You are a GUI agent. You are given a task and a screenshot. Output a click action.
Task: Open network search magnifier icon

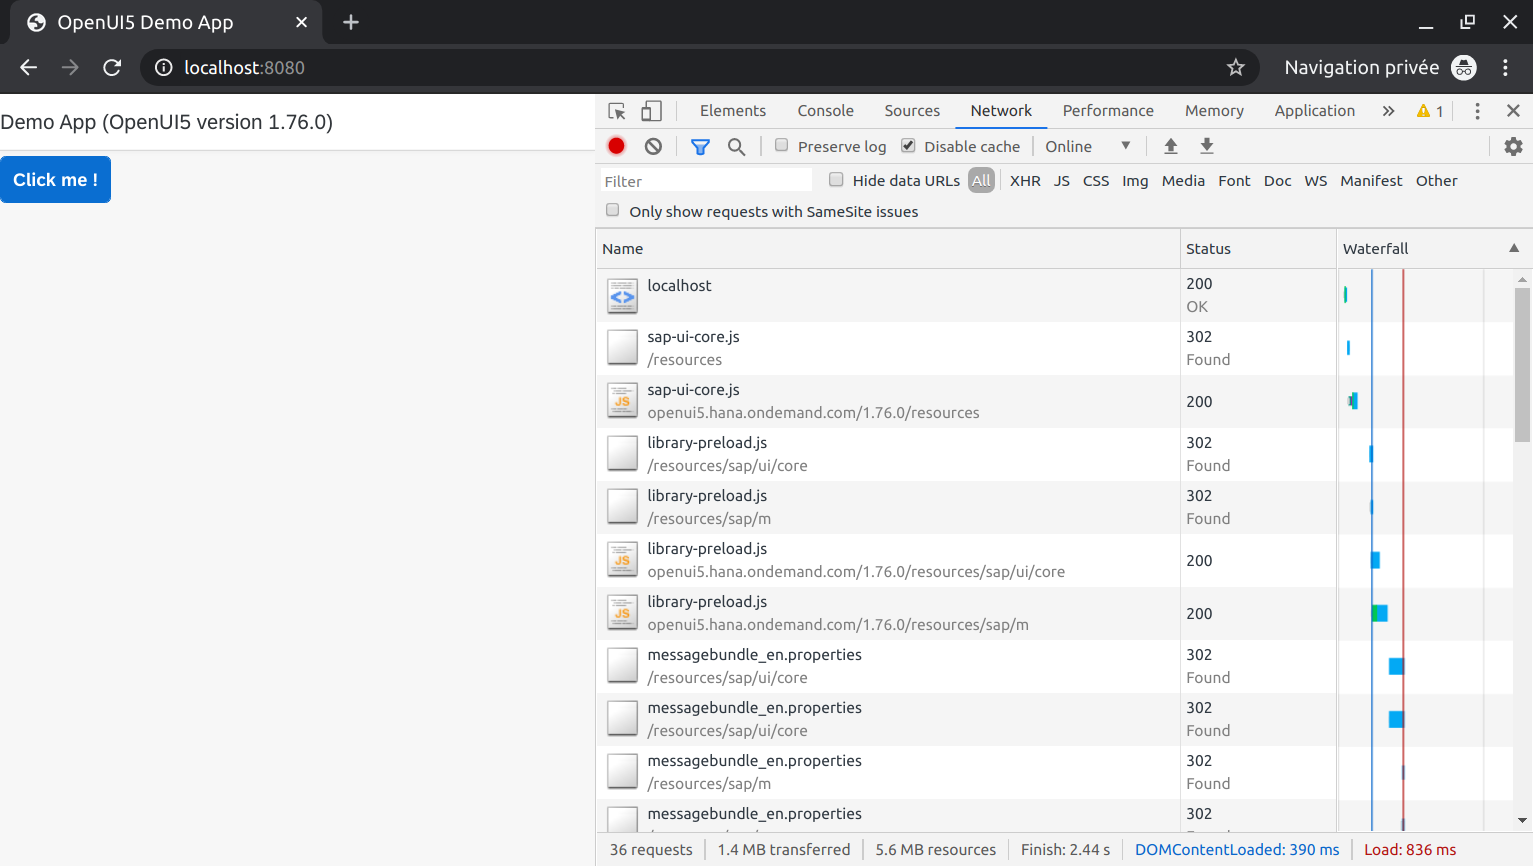click(736, 147)
